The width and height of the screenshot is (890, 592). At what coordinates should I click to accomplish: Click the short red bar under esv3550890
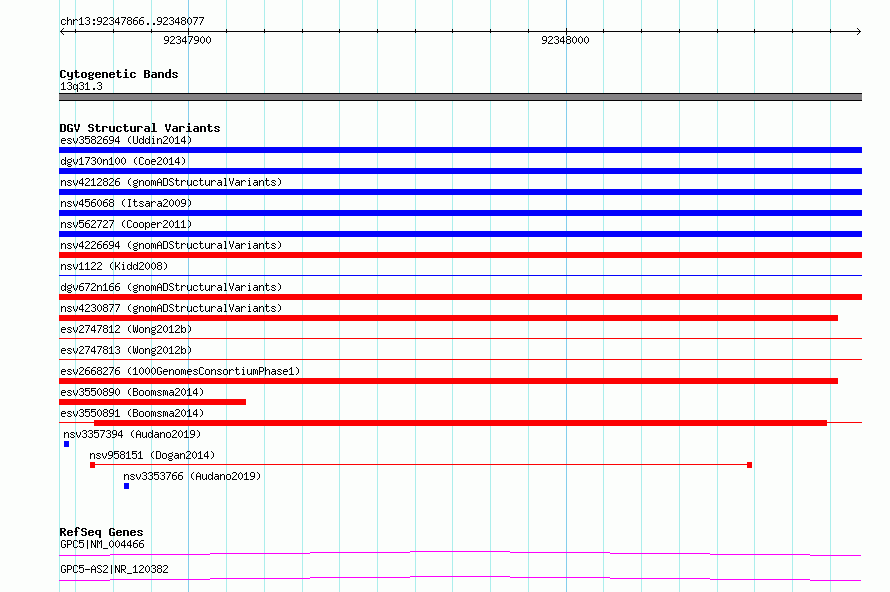153,402
